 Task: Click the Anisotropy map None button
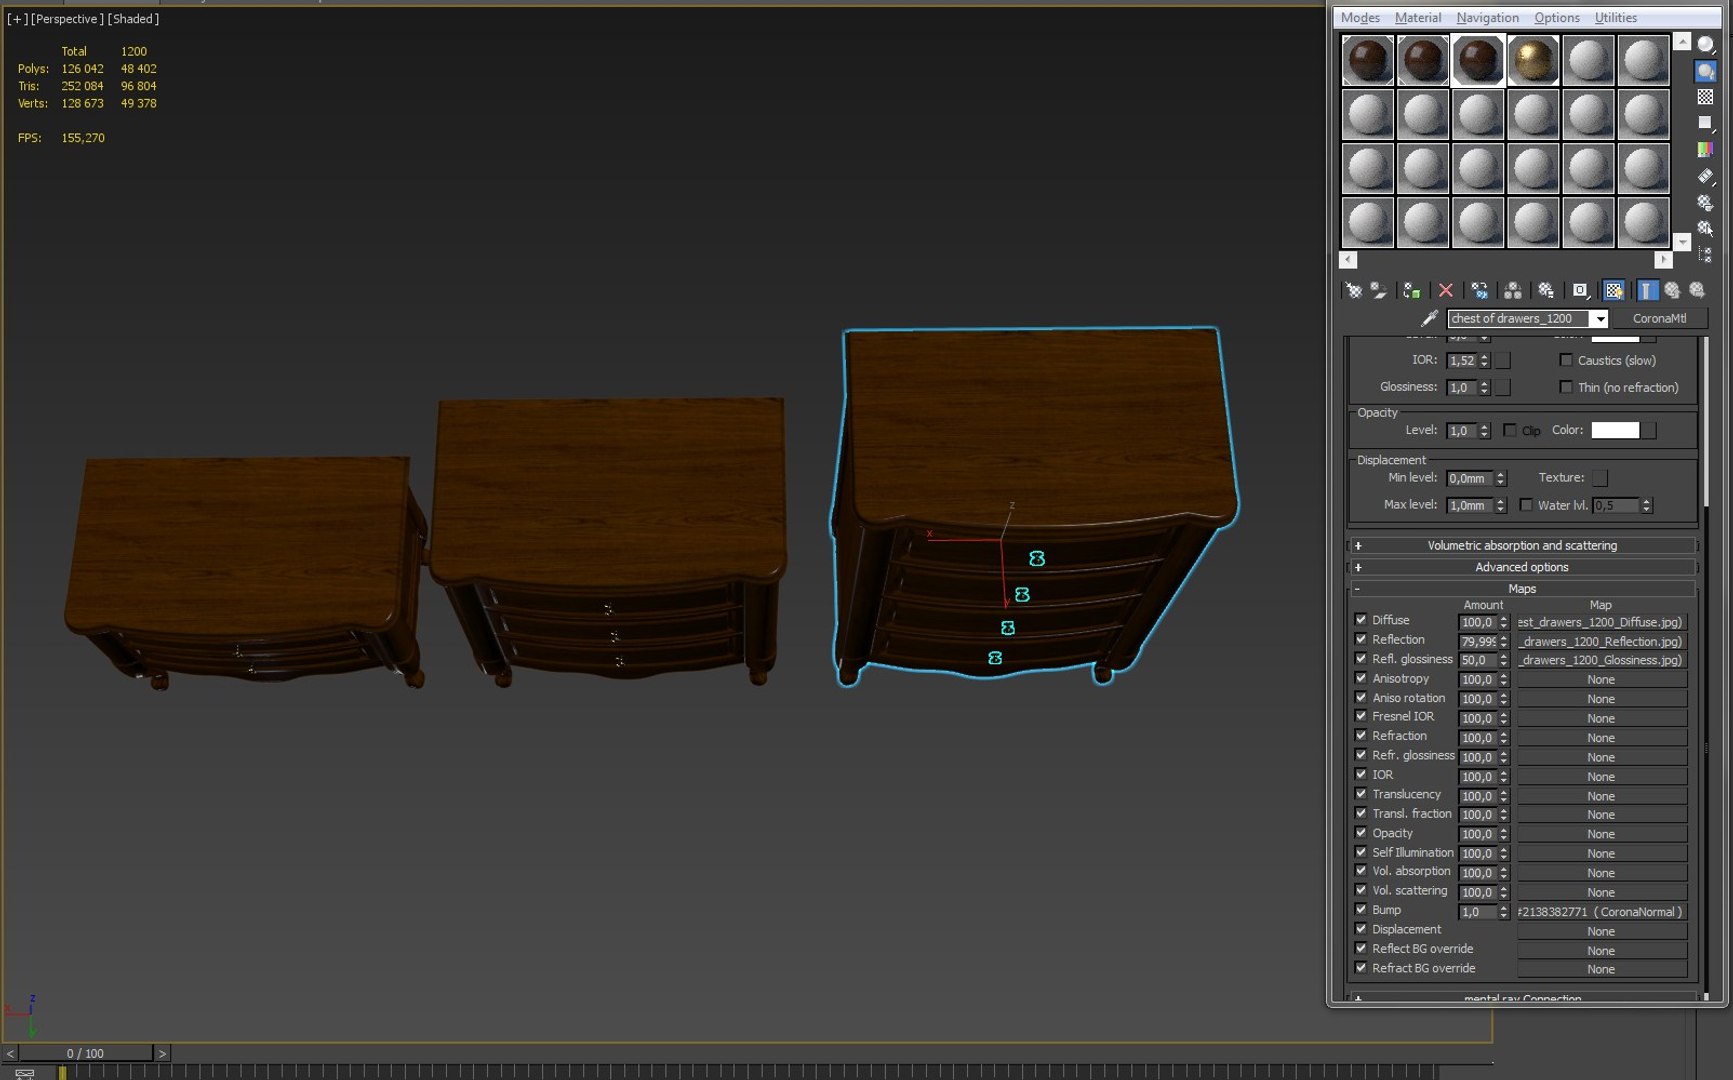click(x=1601, y=680)
